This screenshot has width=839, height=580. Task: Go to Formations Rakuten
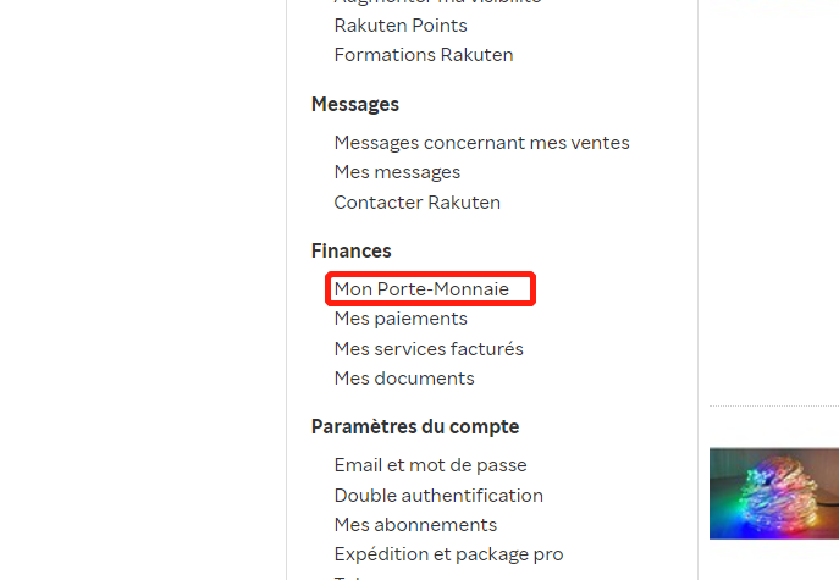point(423,55)
